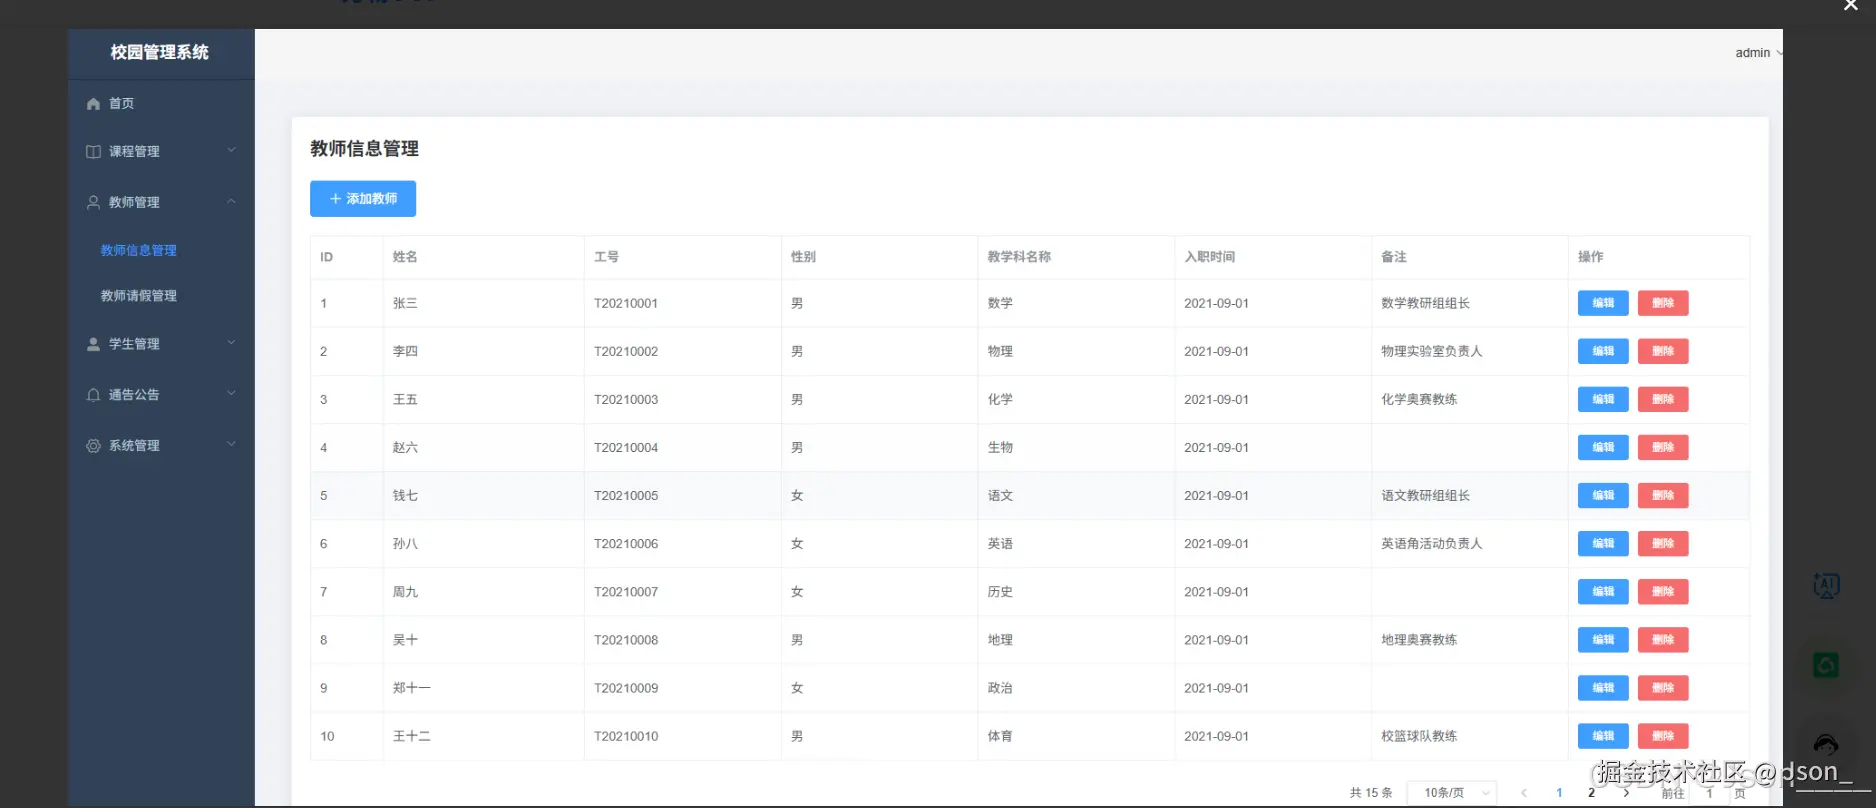1876x808 pixels.
Task: Delete the teacher row 钱七
Action: coord(1663,495)
